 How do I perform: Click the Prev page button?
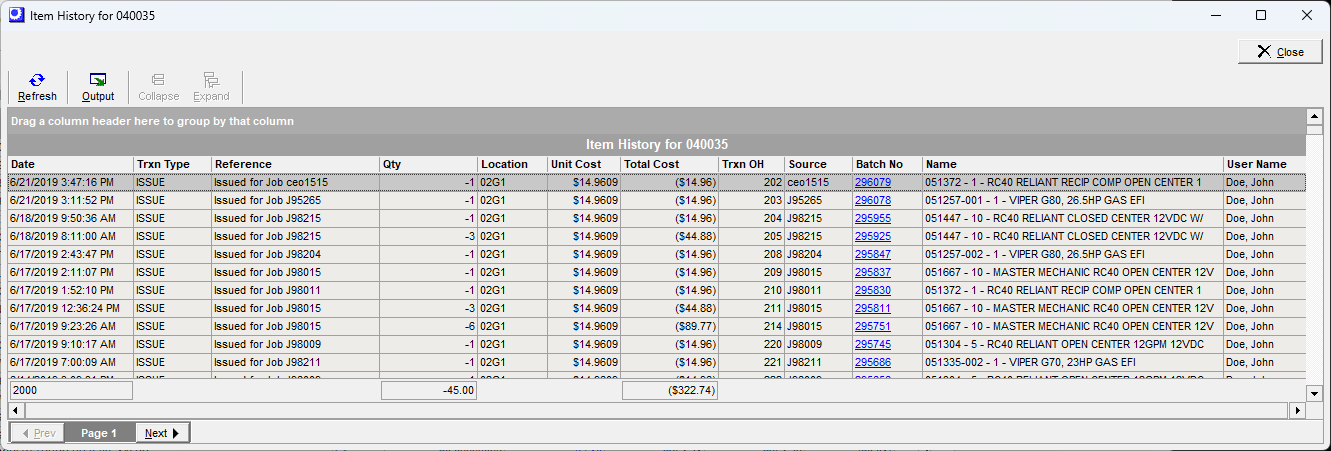coord(39,433)
